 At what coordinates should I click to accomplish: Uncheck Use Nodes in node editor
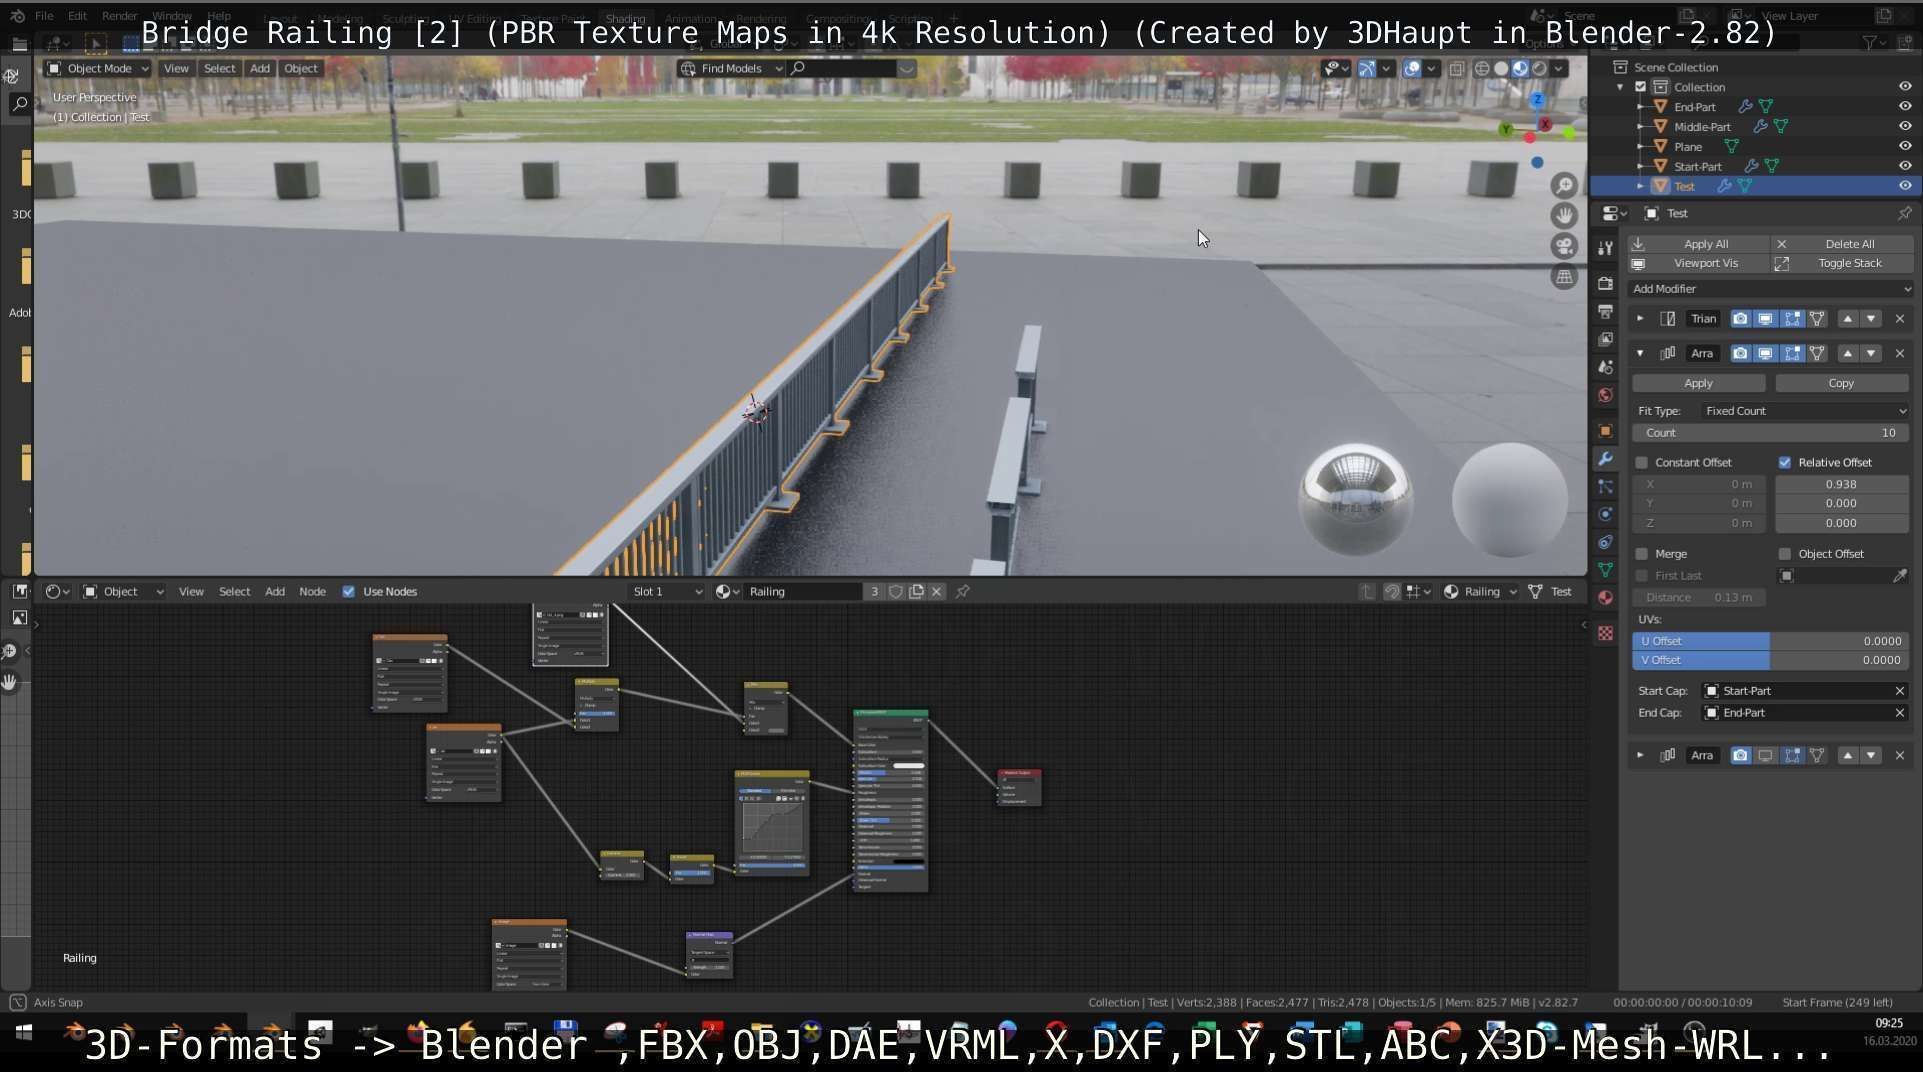tap(349, 592)
